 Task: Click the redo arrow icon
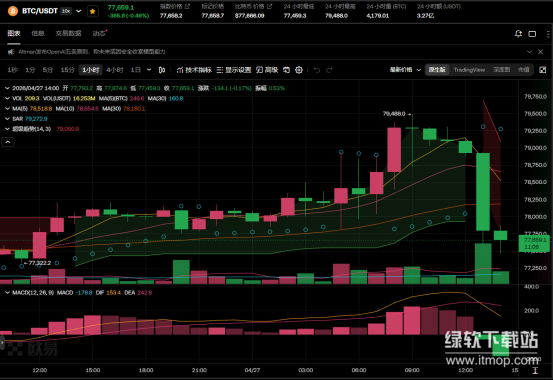(x=329, y=70)
